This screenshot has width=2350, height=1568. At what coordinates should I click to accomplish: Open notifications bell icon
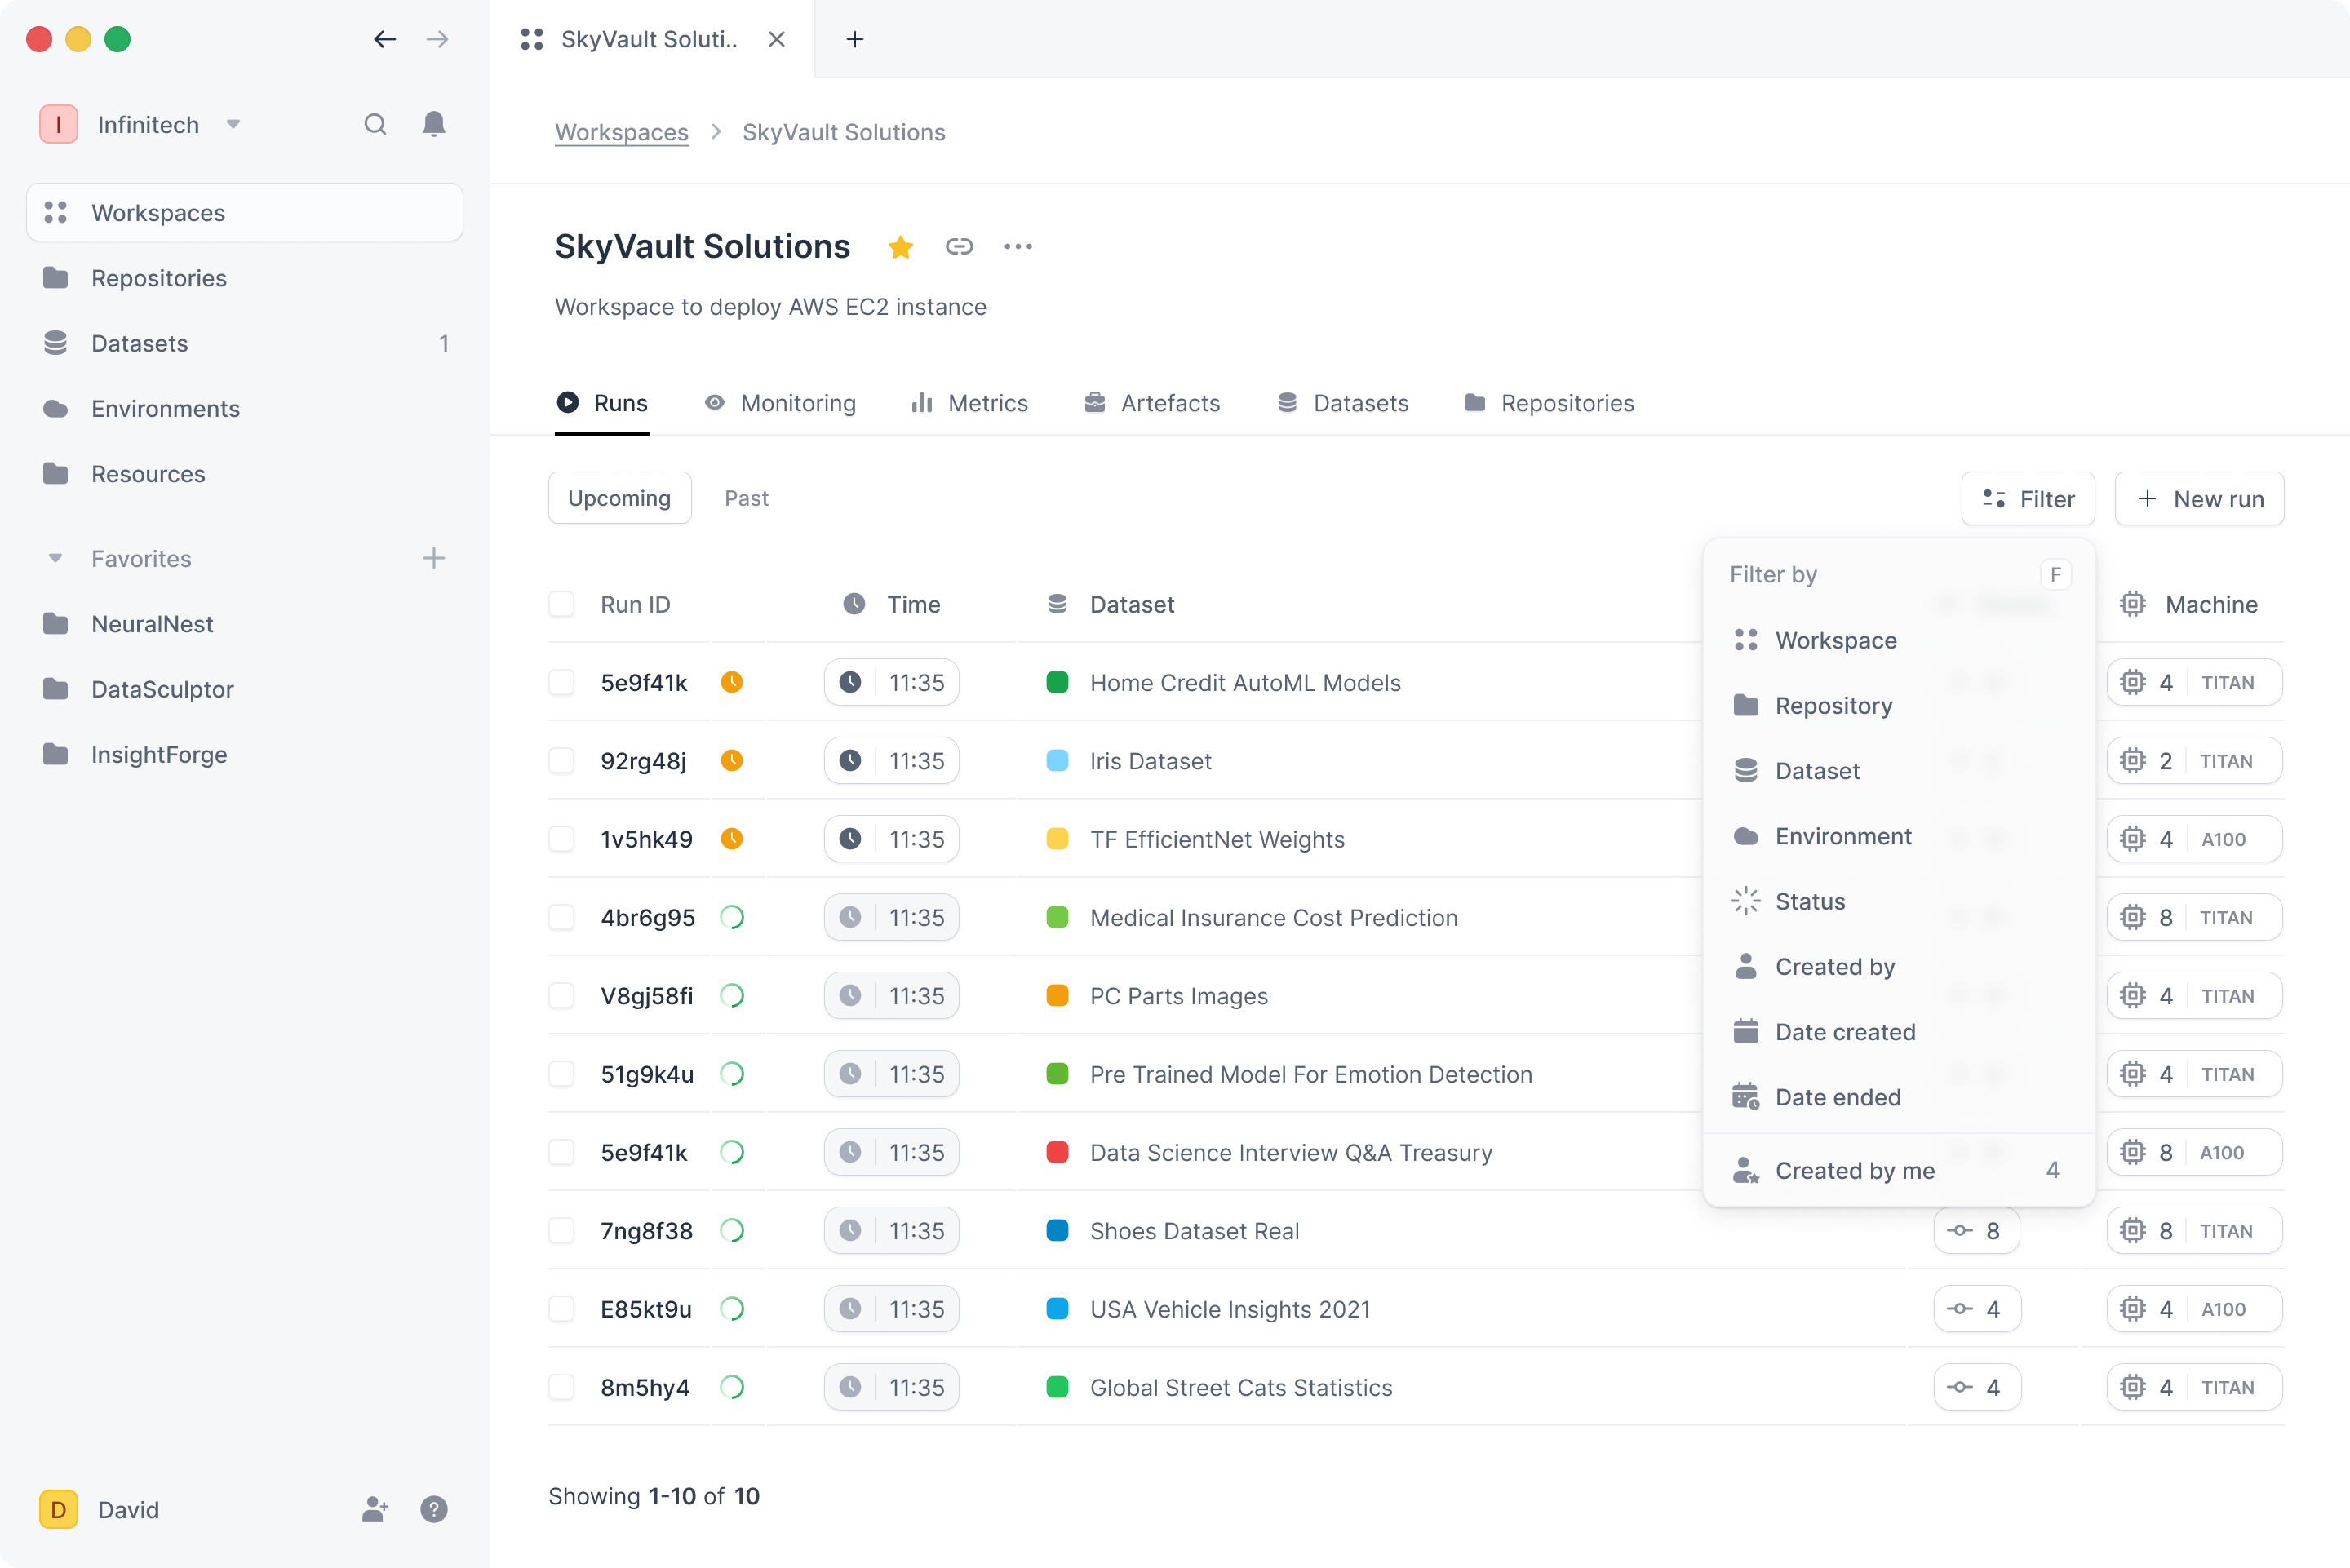[433, 124]
